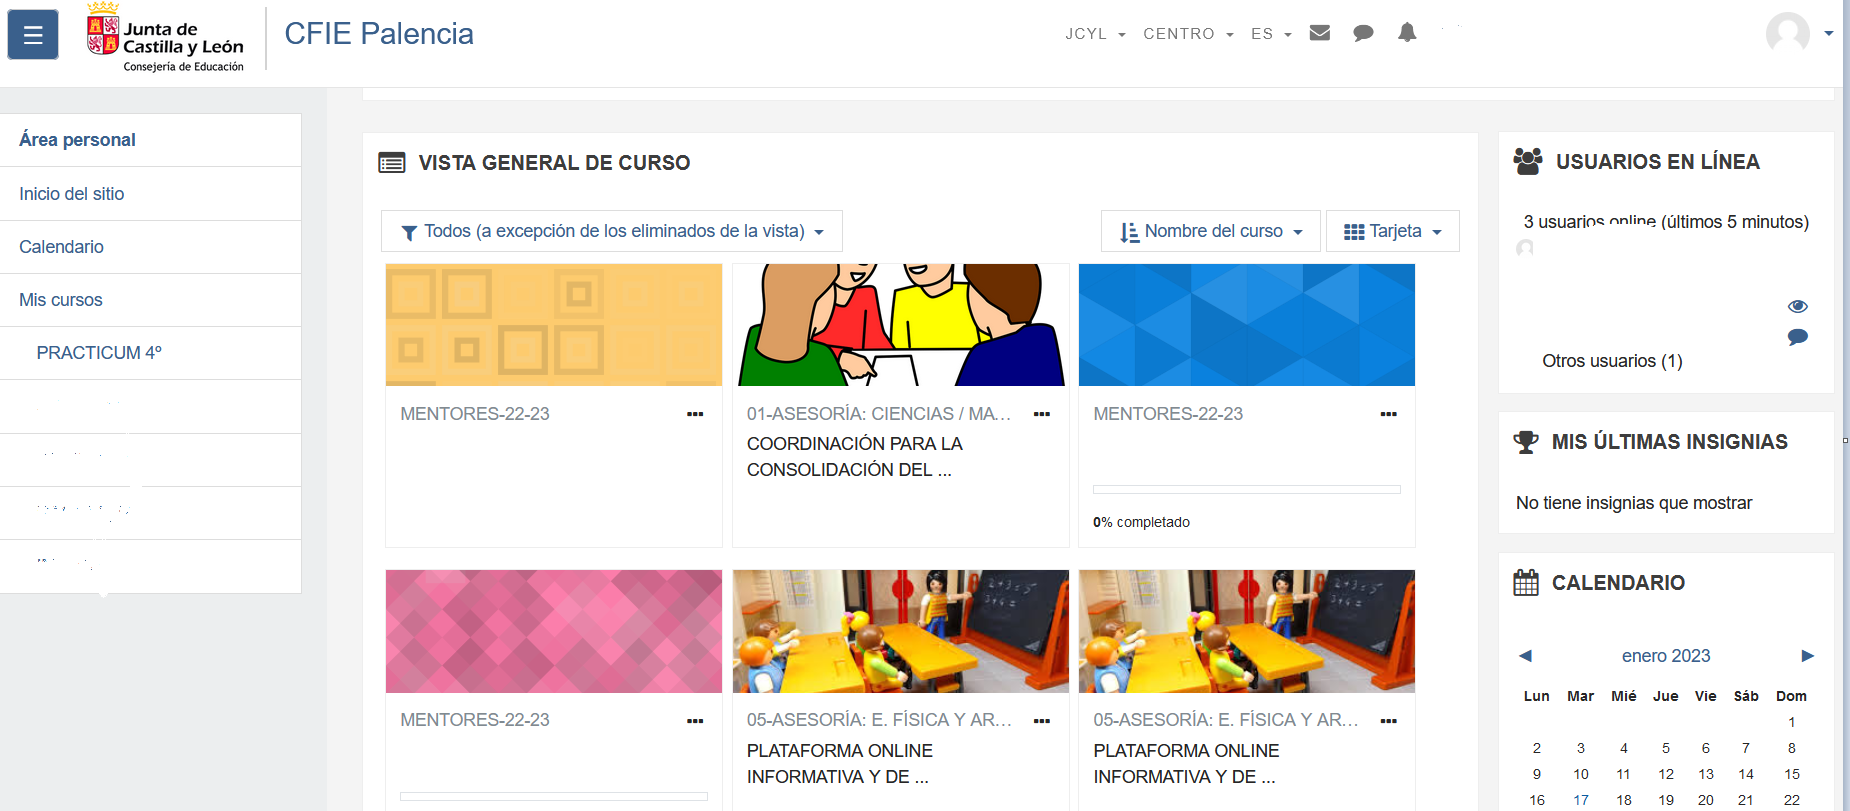Open the CENTRO menu

[x=1187, y=34]
